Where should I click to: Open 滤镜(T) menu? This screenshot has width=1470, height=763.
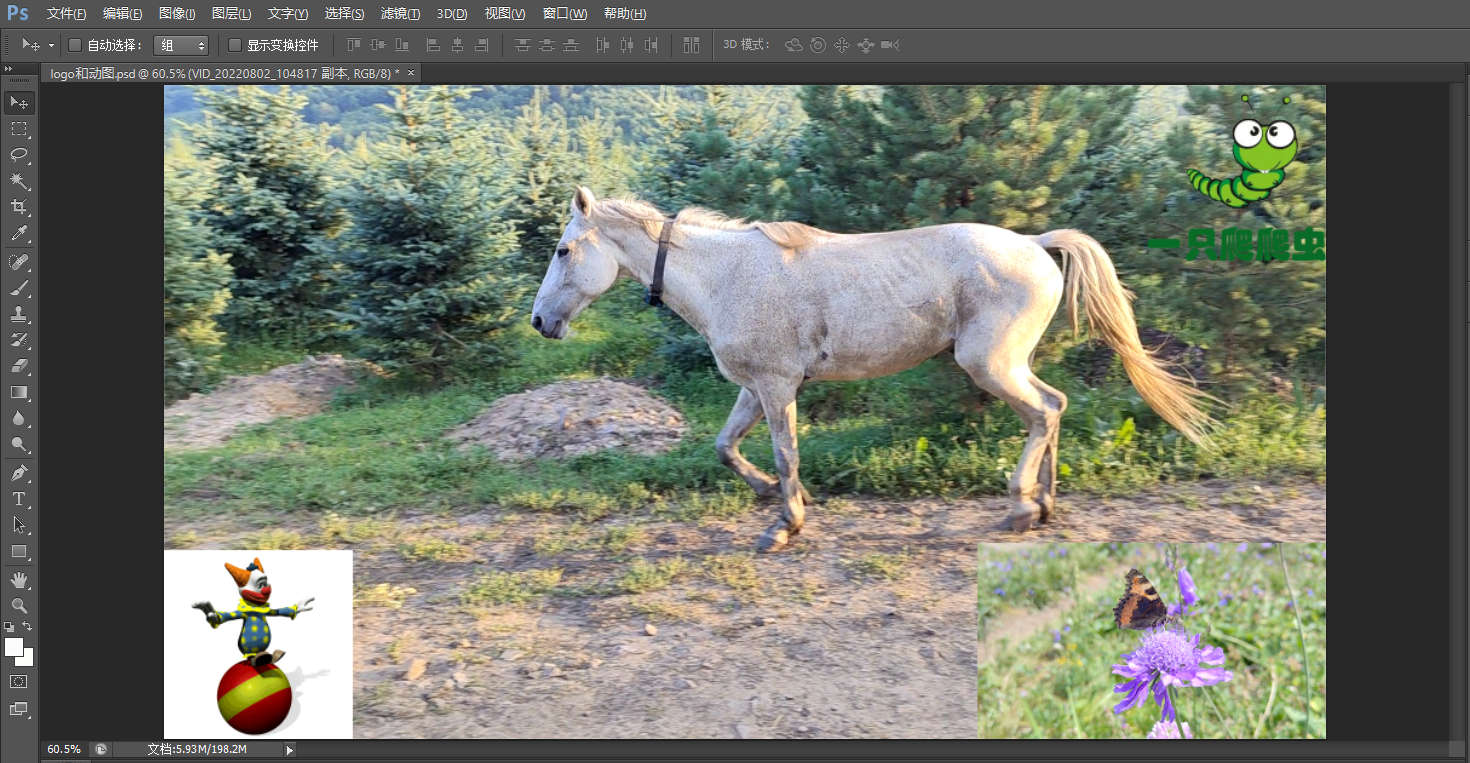click(401, 14)
